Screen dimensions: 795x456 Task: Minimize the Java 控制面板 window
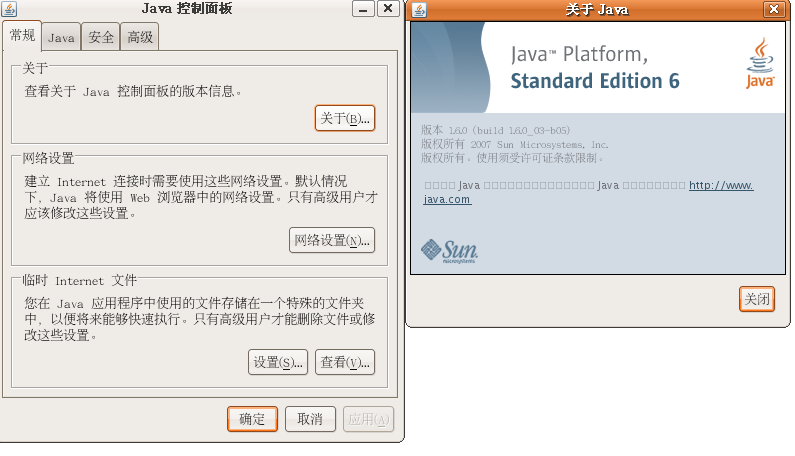coord(363,9)
